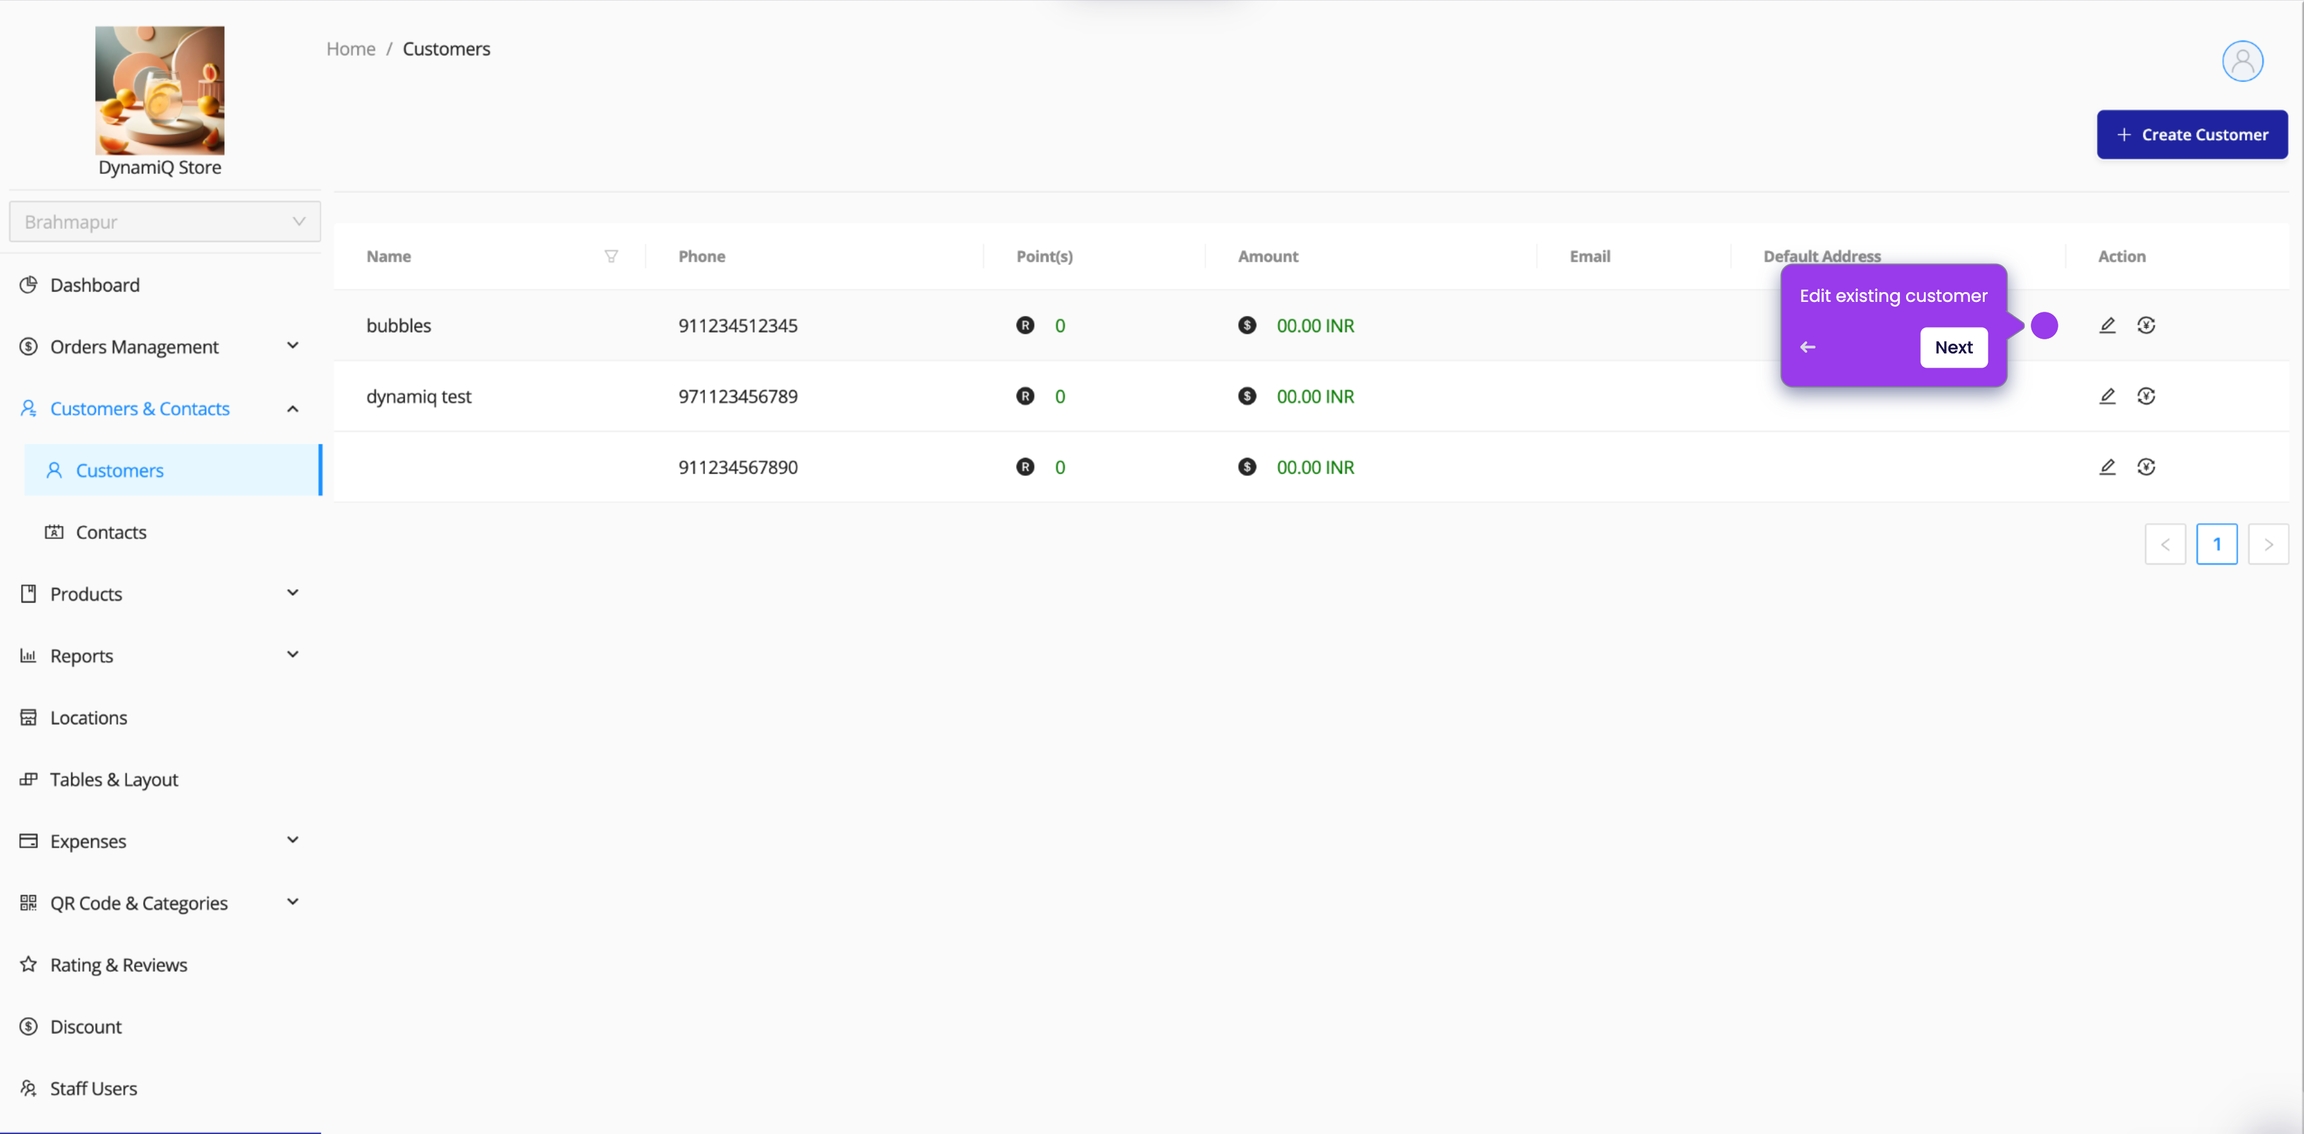The height and width of the screenshot is (1134, 2304).
Task: Click the filter icon in Name column
Action: (x=611, y=256)
